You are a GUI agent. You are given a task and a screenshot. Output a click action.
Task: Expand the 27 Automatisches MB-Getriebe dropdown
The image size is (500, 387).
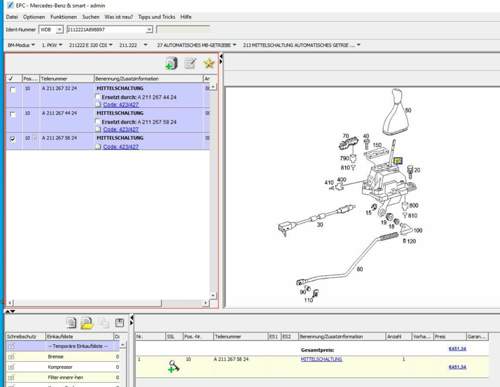click(x=196, y=45)
